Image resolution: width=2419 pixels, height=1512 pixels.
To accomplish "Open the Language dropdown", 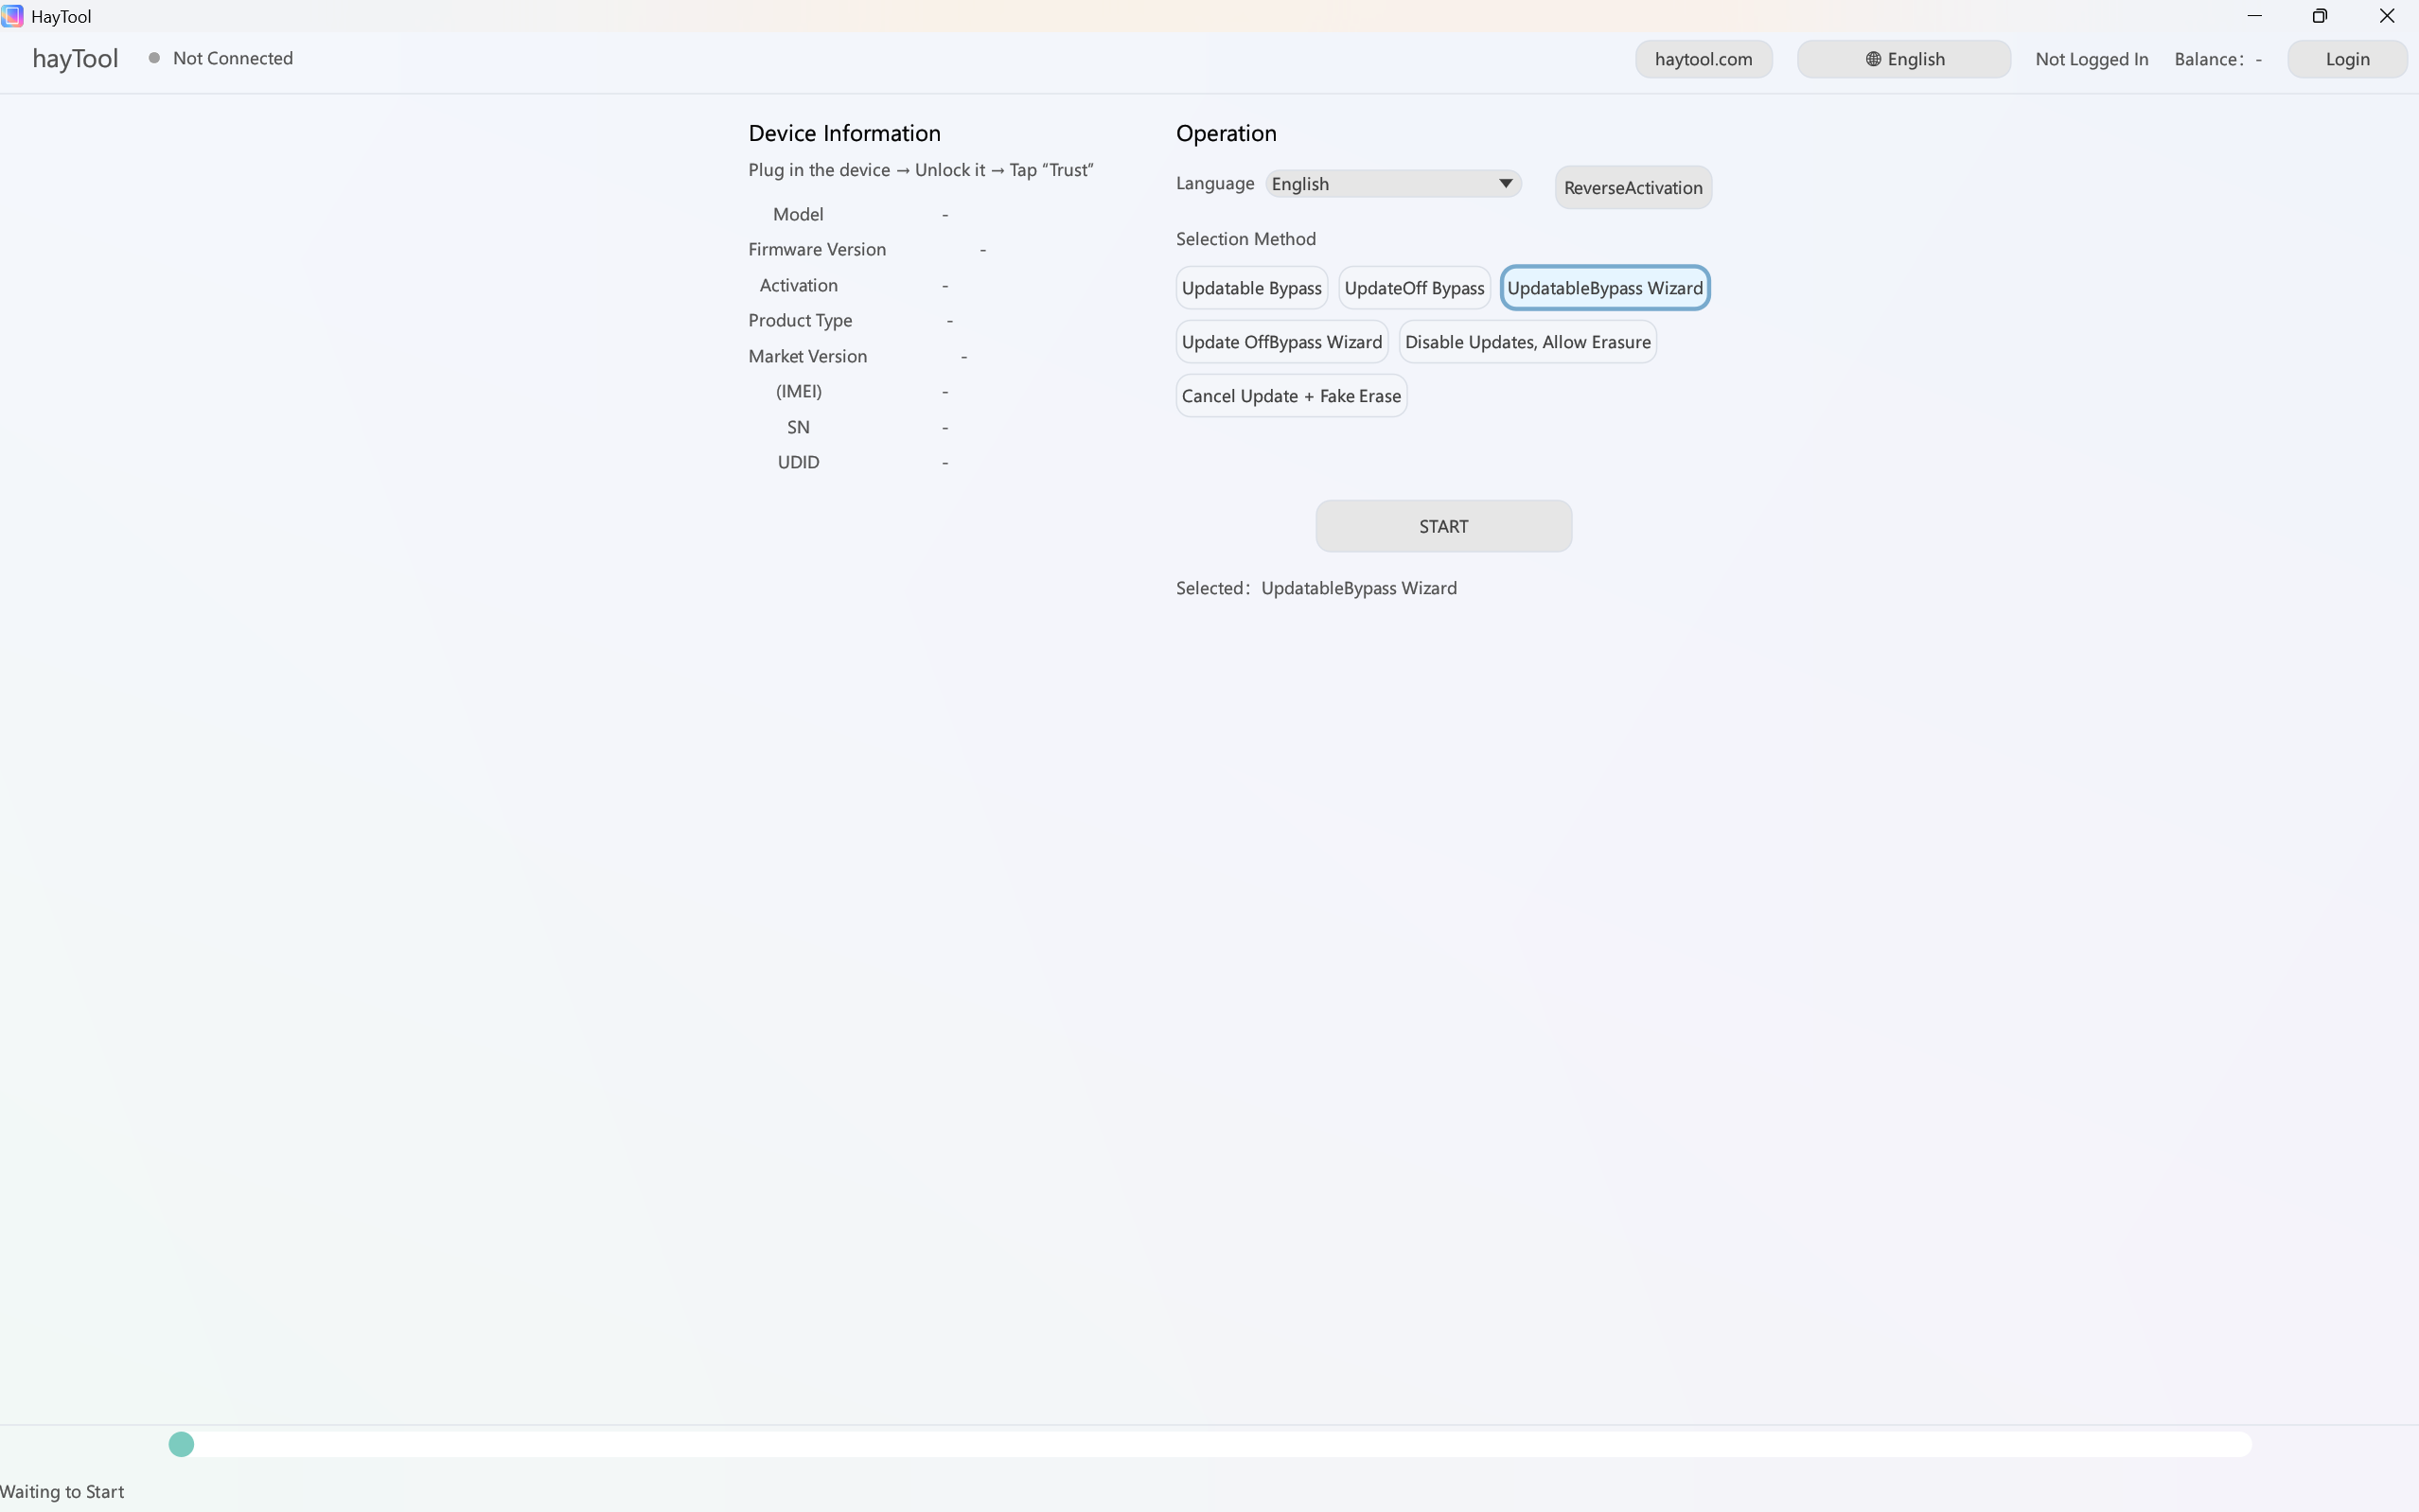I will [1392, 183].
